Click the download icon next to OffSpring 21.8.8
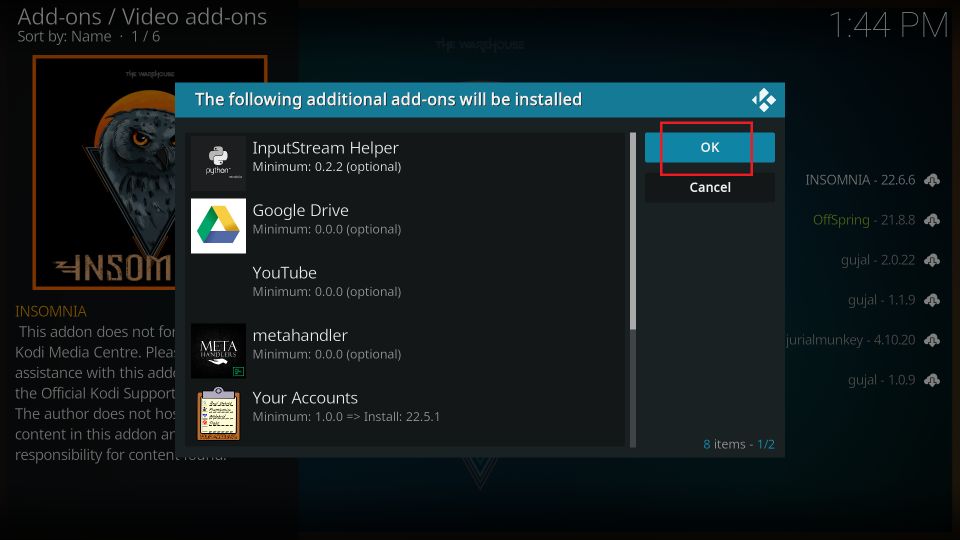 tap(932, 220)
